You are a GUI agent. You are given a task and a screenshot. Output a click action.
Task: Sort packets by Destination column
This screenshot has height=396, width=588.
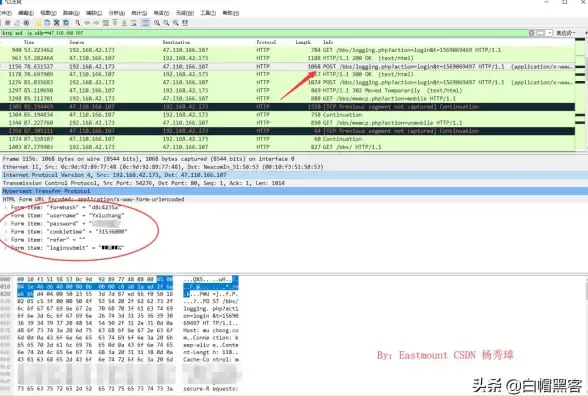point(176,42)
